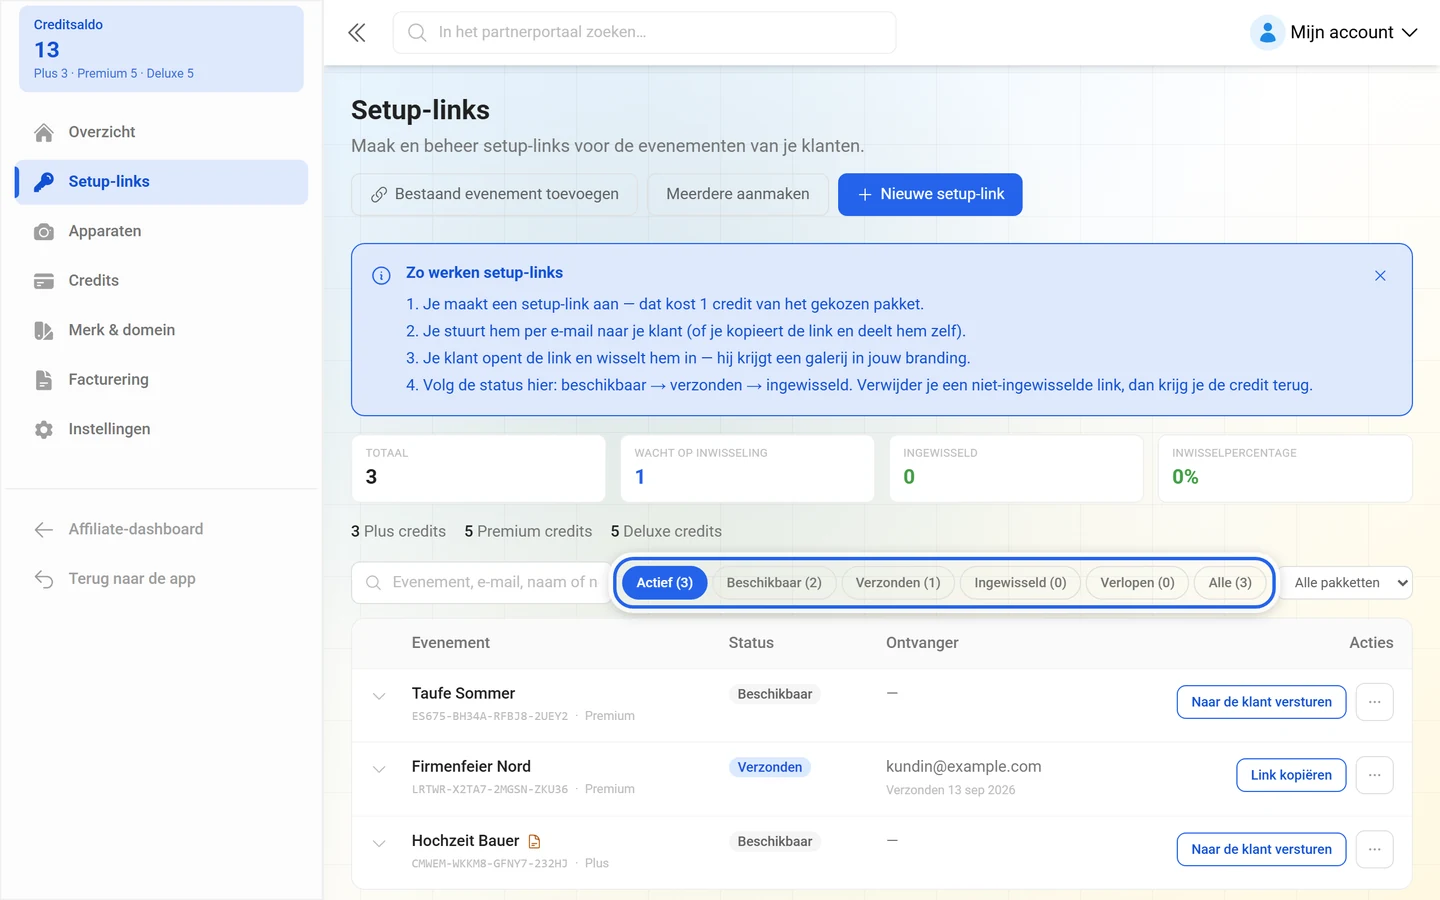Focus the partner portal search field
The height and width of the screenshot is (900, 1440).
tap(645, 33)
